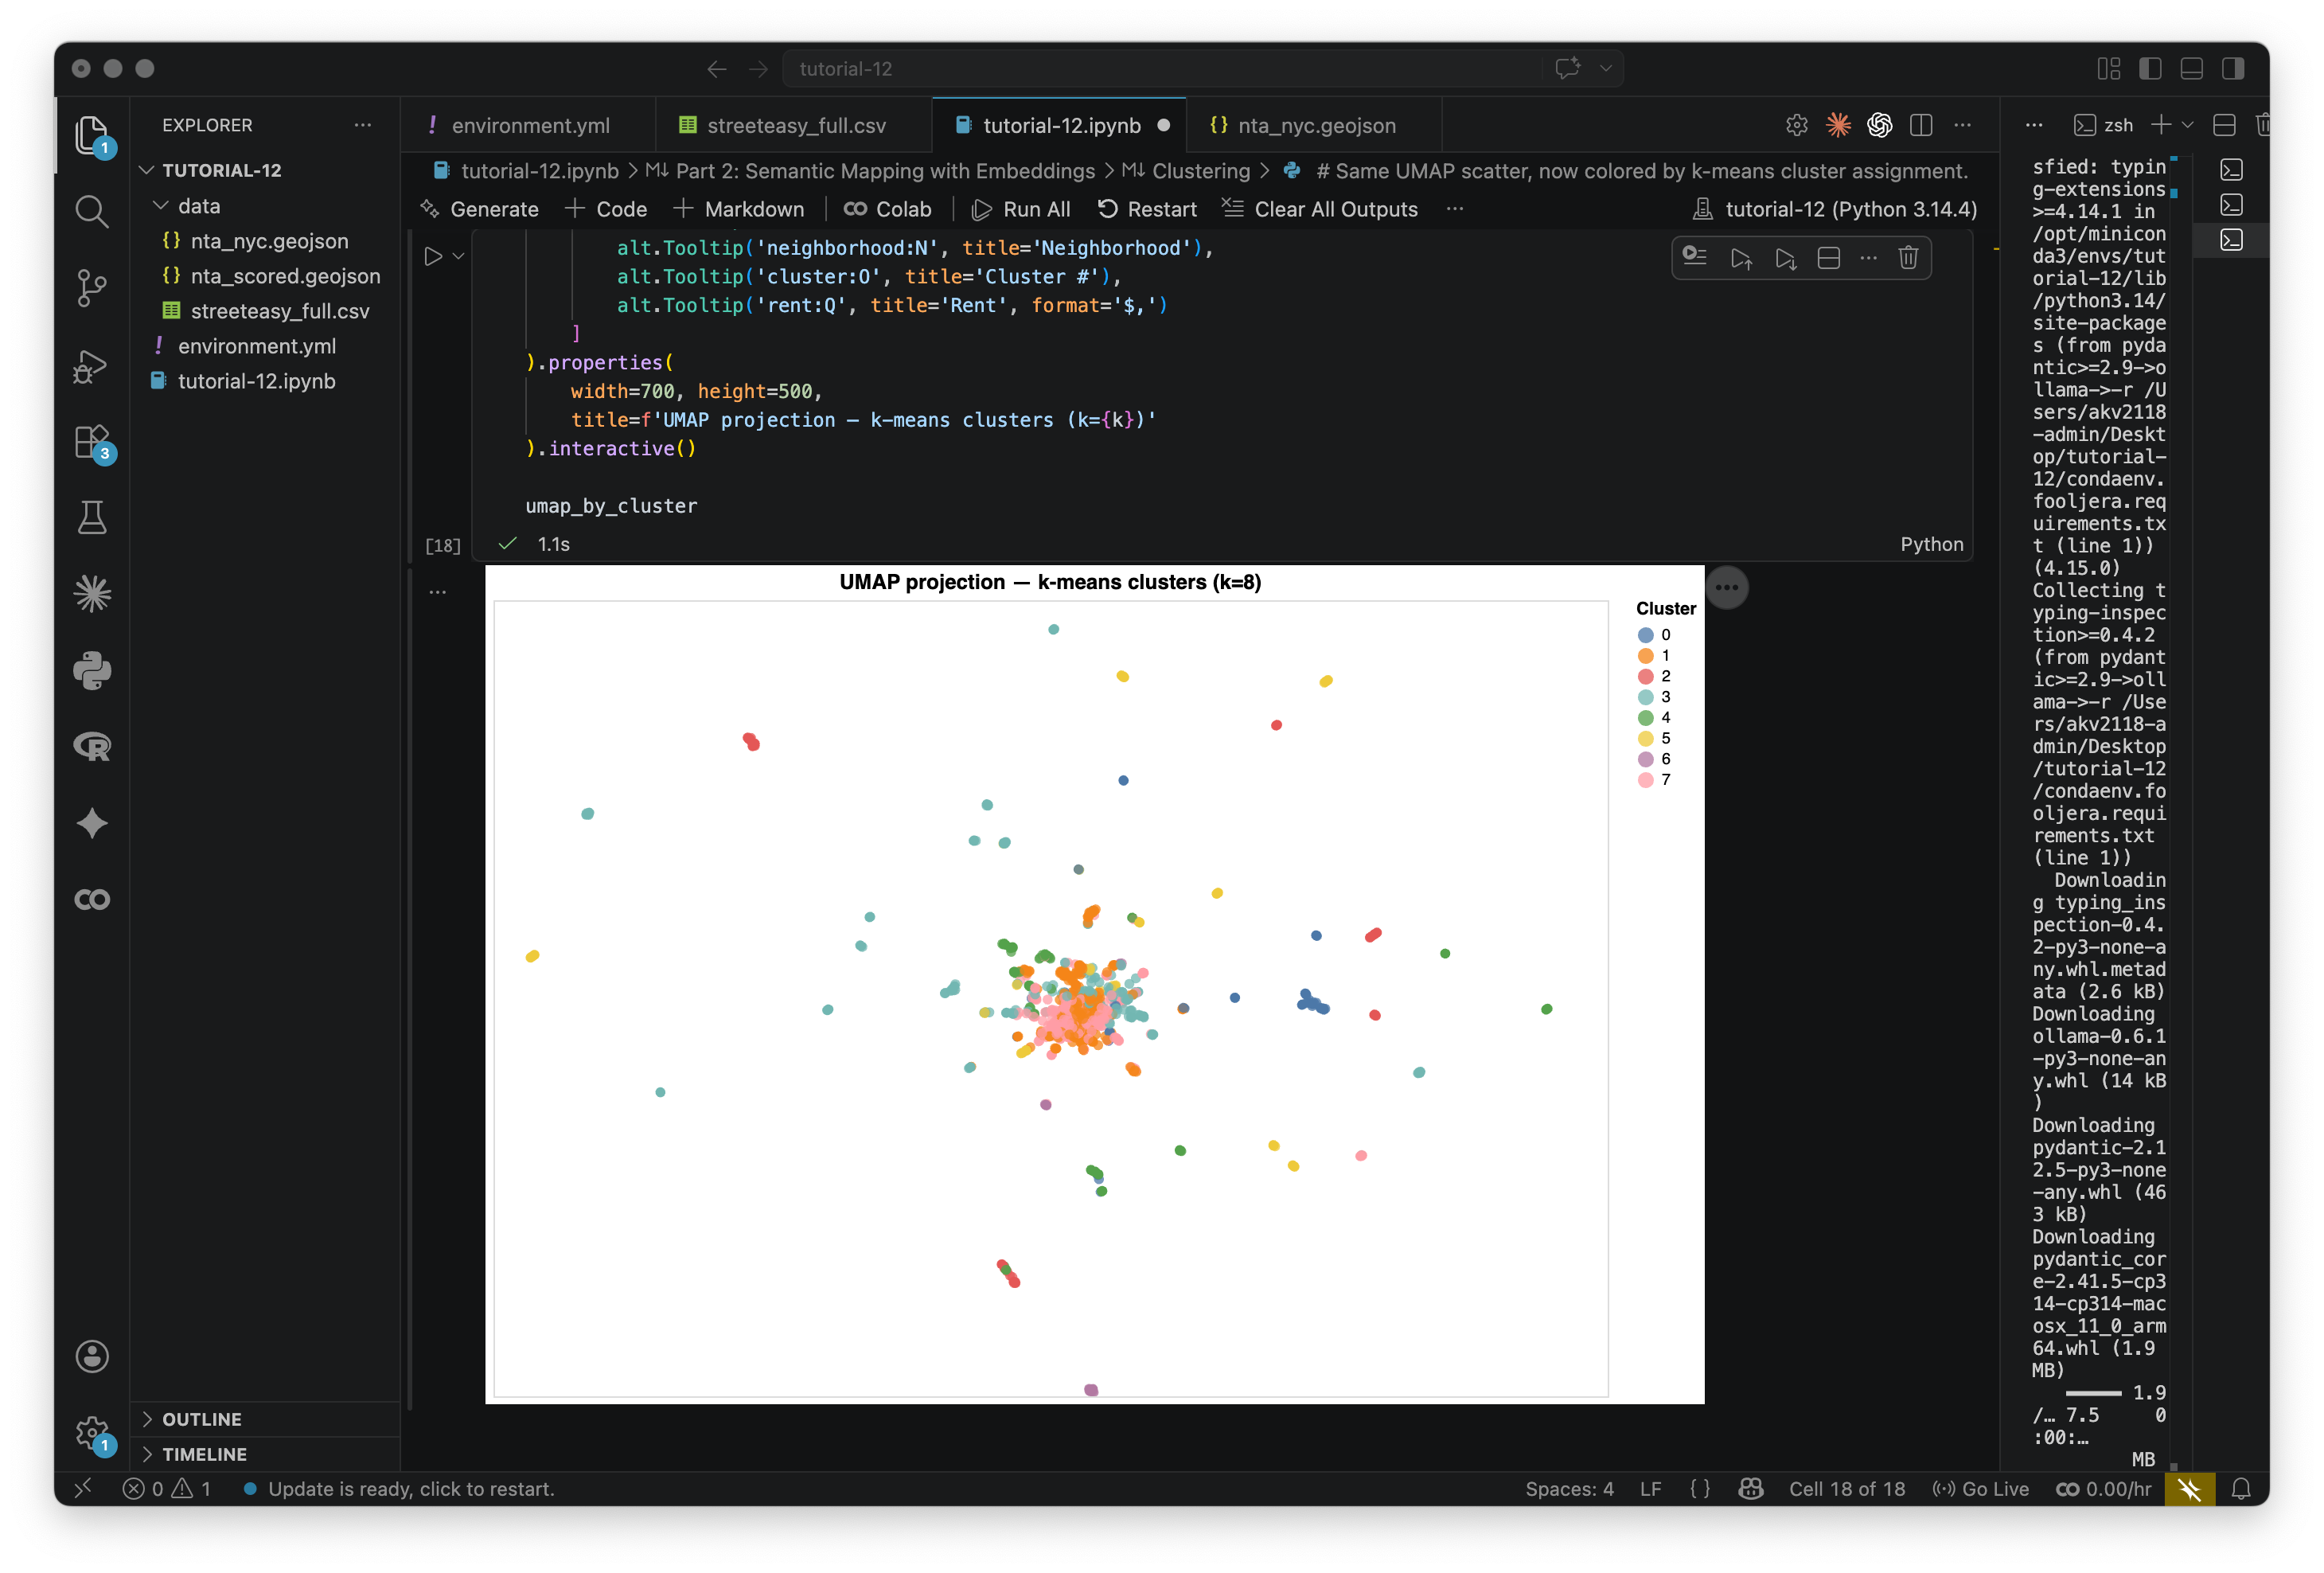Image resolution: width=2324 pixels, height=1573 pixels.
Task: Open Explorer views and more actions menu
Action: click(362, 125)
